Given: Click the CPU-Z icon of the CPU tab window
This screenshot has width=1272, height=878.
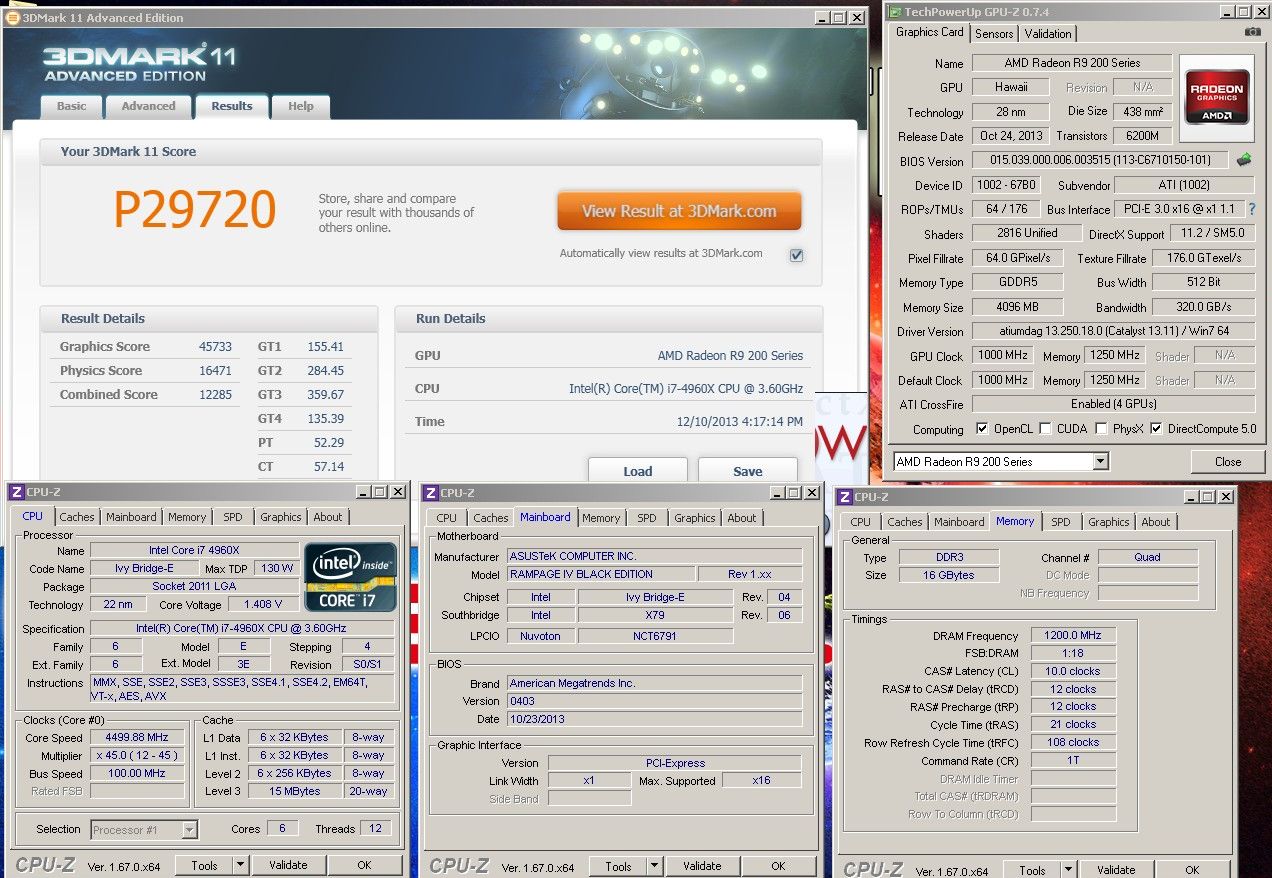Looking at the screenshot, I should [16, 492].
